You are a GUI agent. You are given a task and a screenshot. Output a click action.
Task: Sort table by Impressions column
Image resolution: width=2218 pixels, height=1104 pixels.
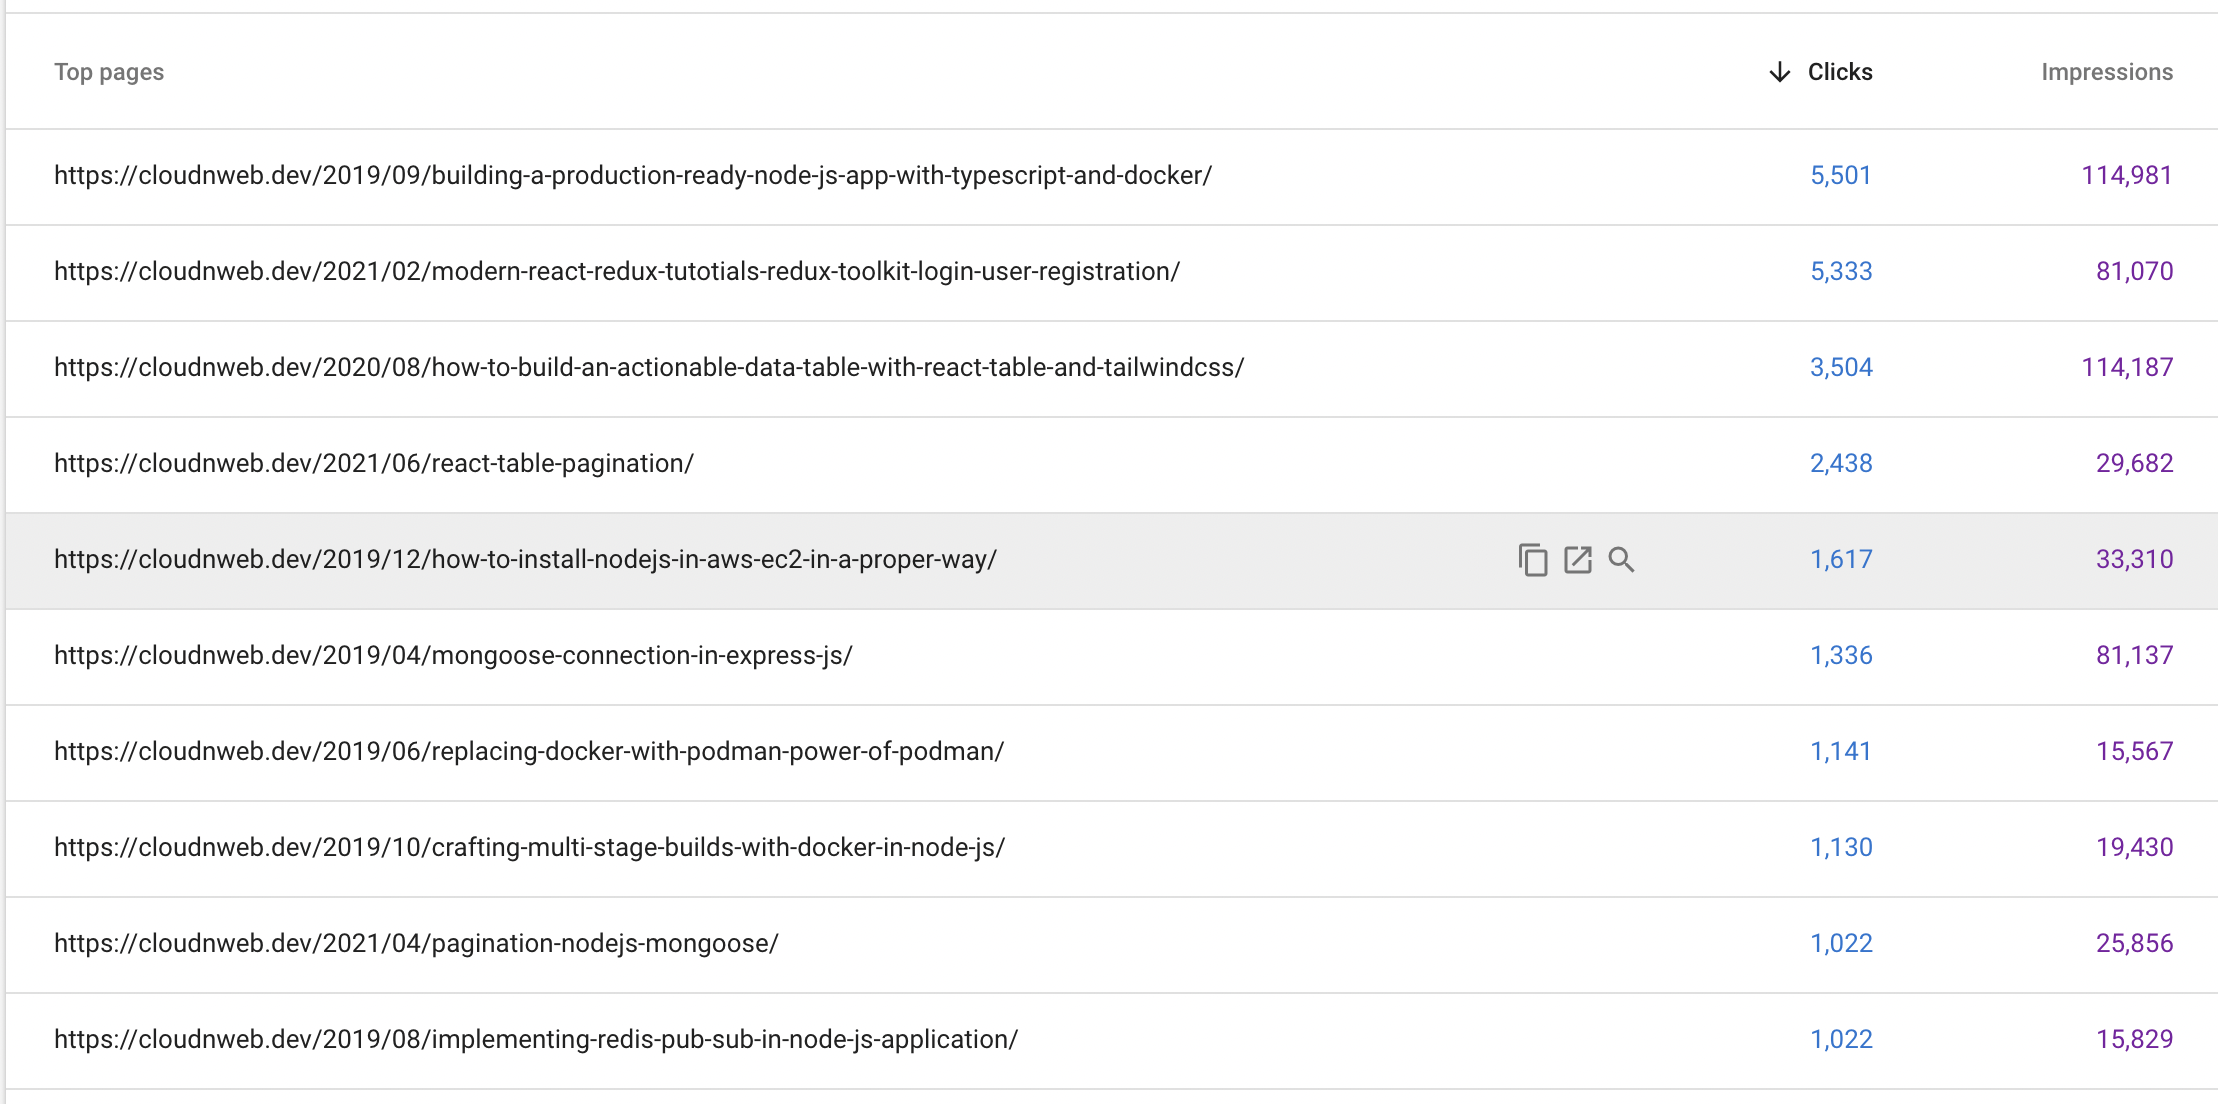pos(2106,72)
